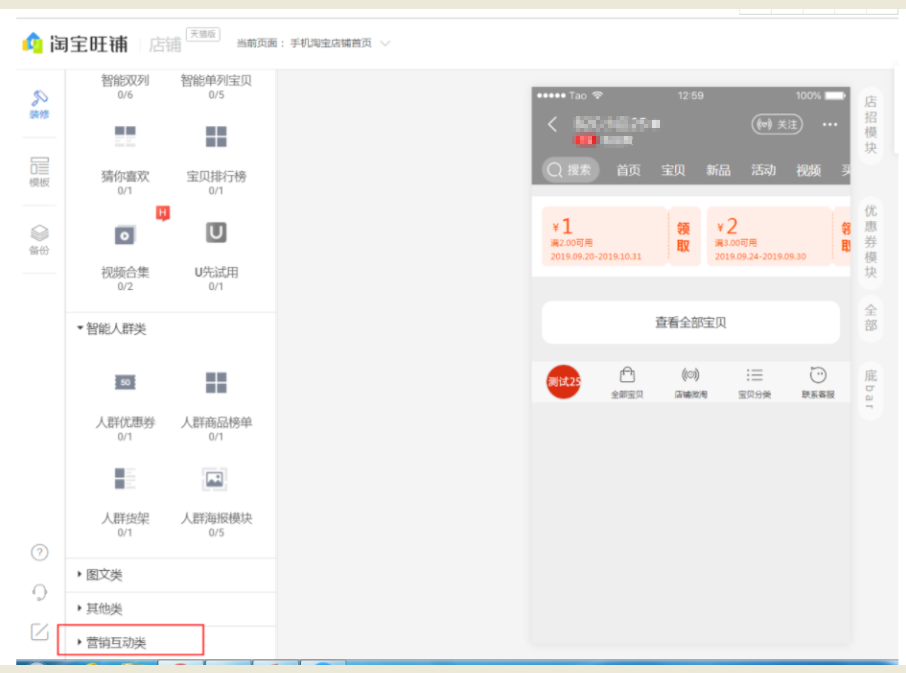Click the 查看全部宝贝 button
This screenshot has height=673, width=906.
[x=690, y=322]
